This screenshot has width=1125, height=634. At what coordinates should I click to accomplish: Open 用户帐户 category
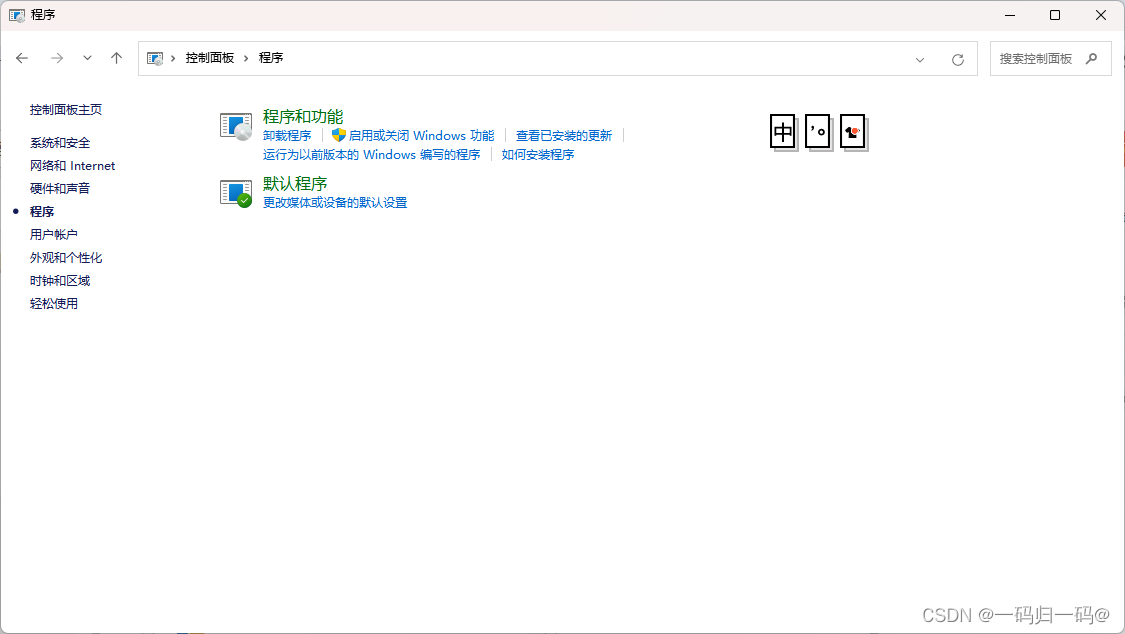(x=54, y=235)
